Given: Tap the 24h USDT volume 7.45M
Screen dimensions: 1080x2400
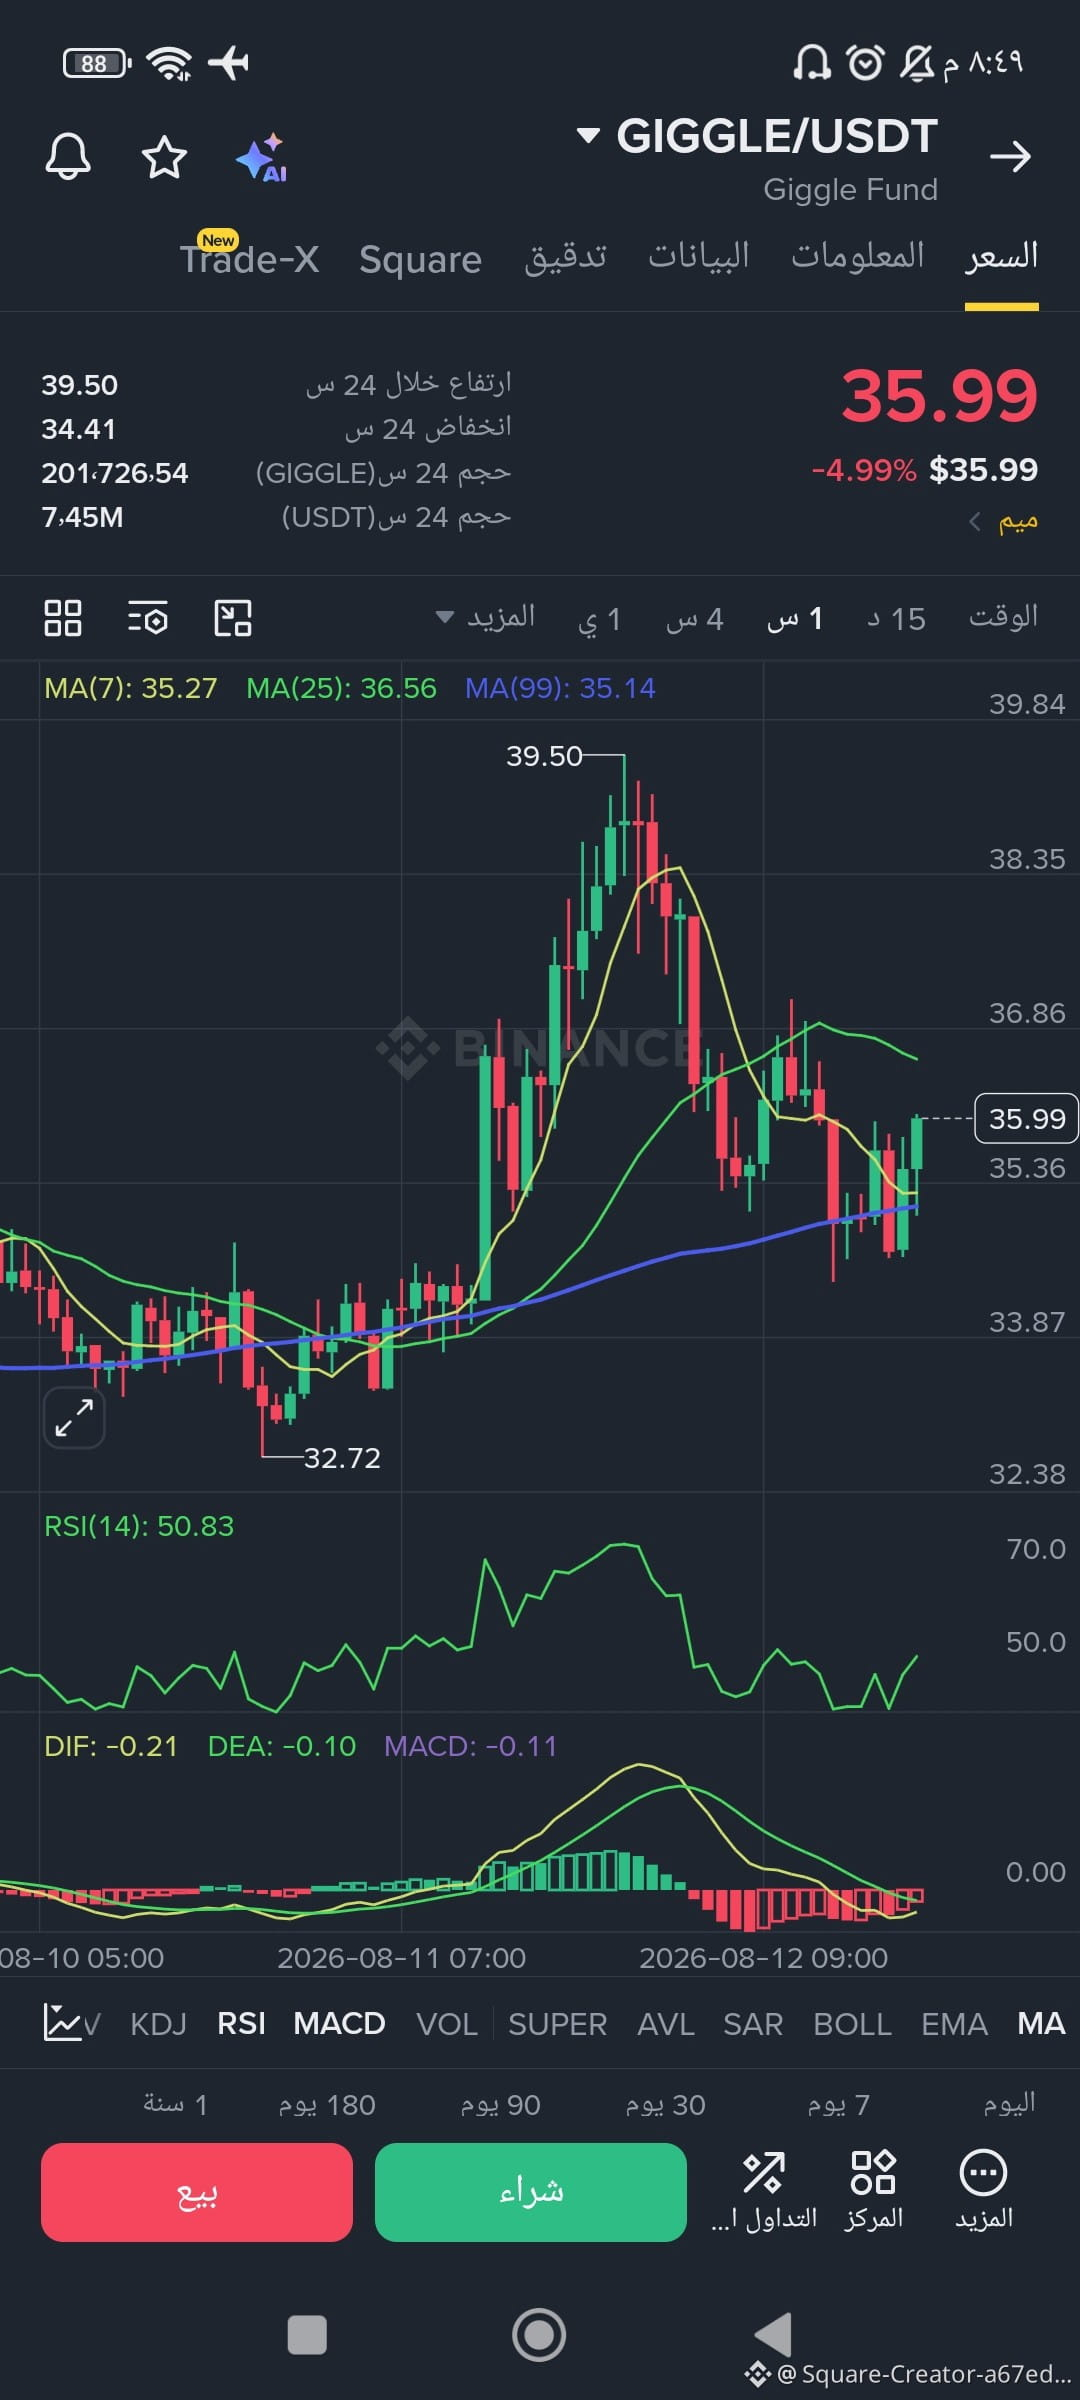Looking at the screenshot, I should pos(82,517).
